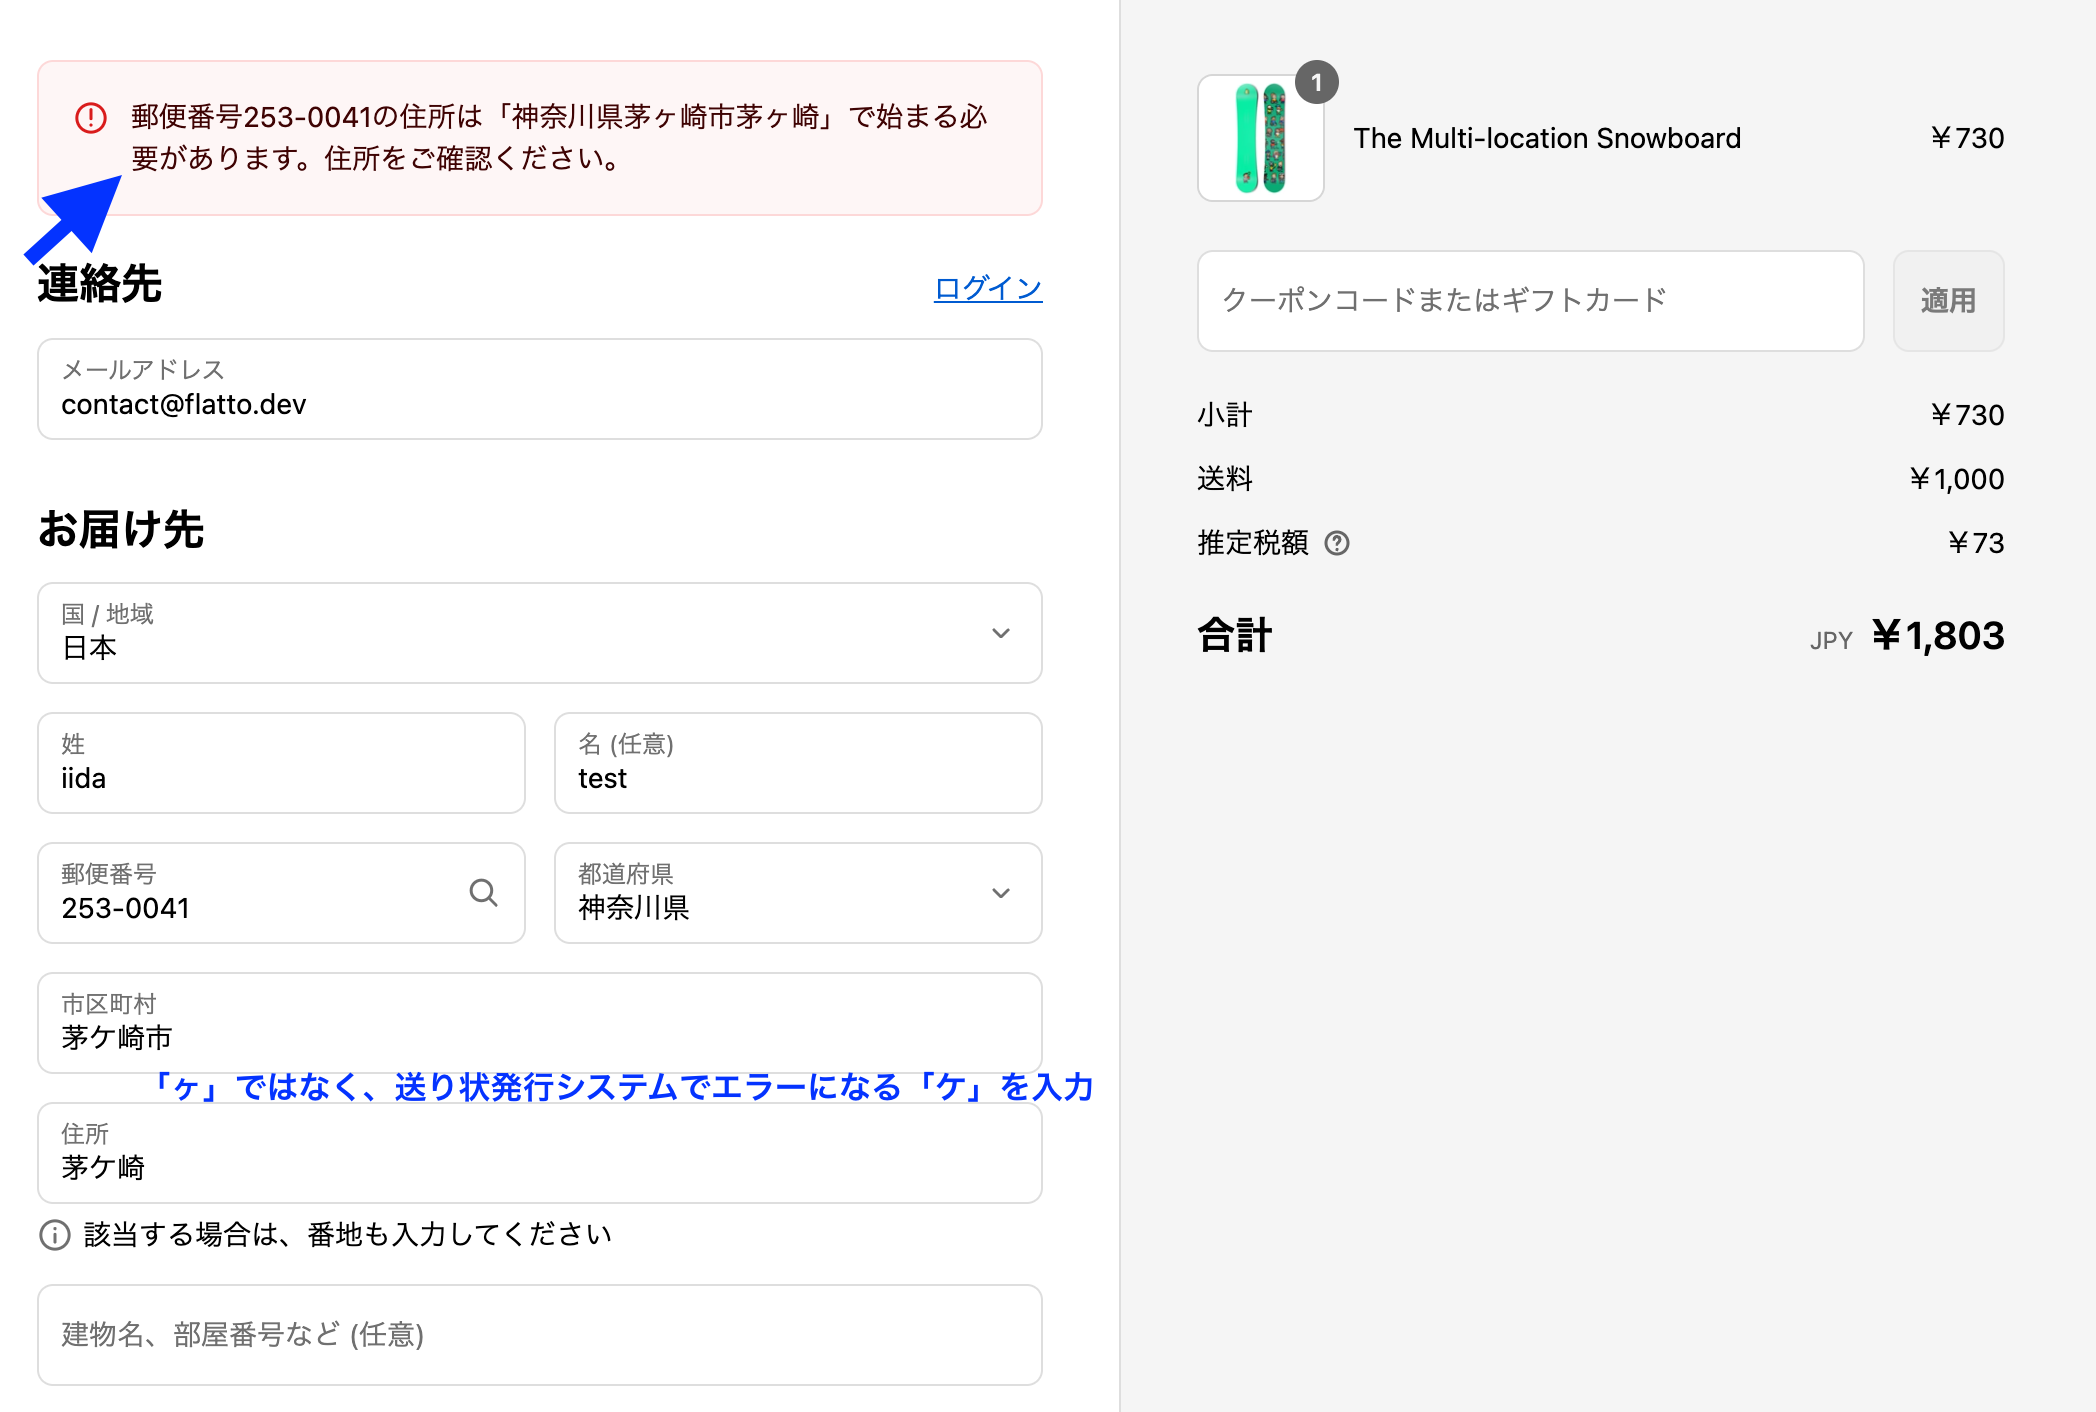Click the snowboard product thumbnail image
2096x1412 pixels.
[x=1260, y=139]
